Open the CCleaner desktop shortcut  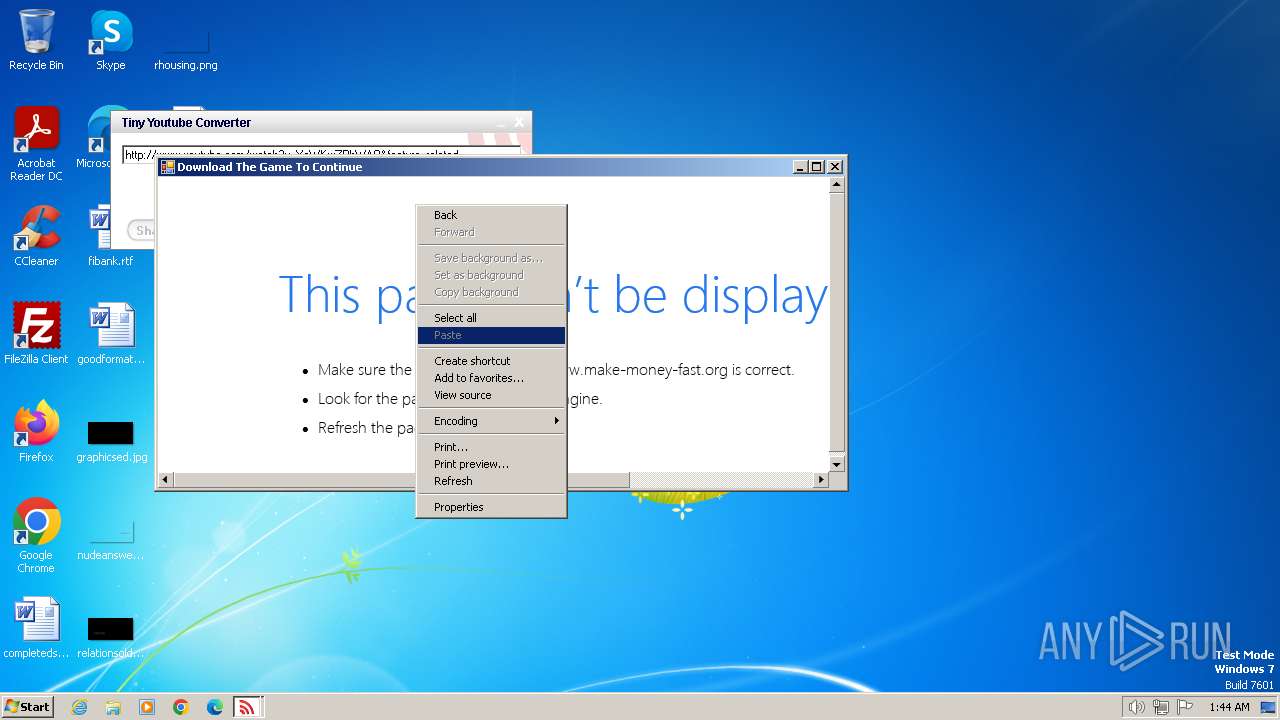tap(36, 236)
